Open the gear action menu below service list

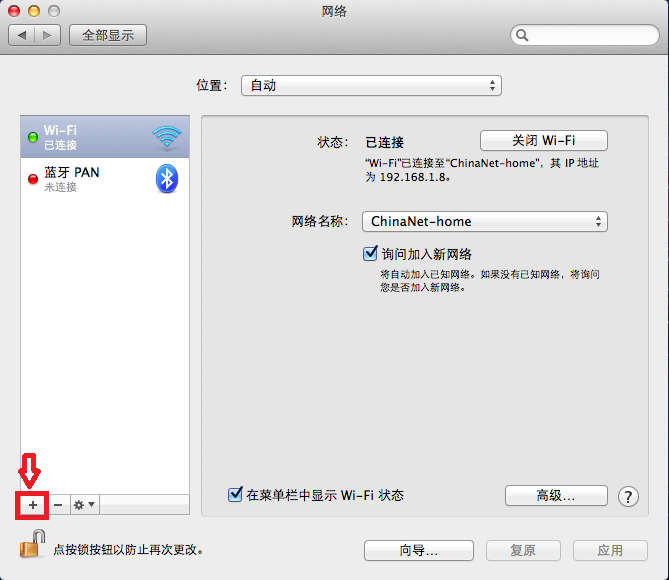(84, 505)
